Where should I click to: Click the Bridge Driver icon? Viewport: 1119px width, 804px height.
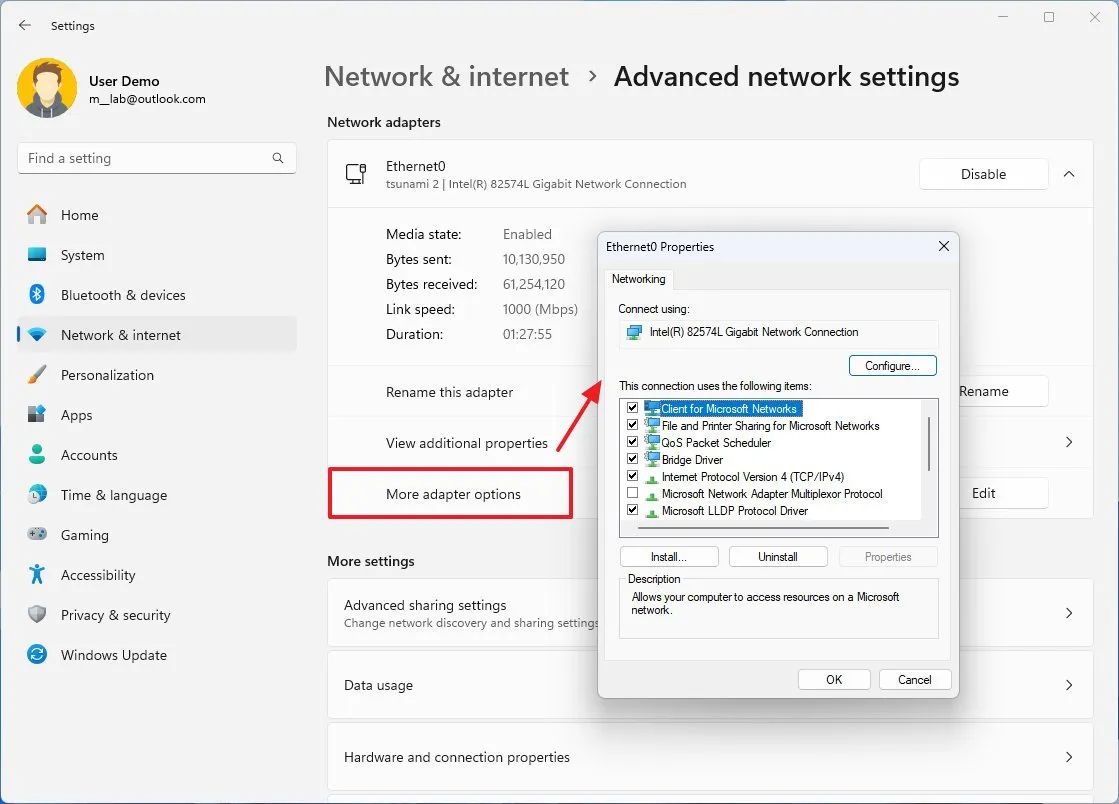(x=652, y=459)
